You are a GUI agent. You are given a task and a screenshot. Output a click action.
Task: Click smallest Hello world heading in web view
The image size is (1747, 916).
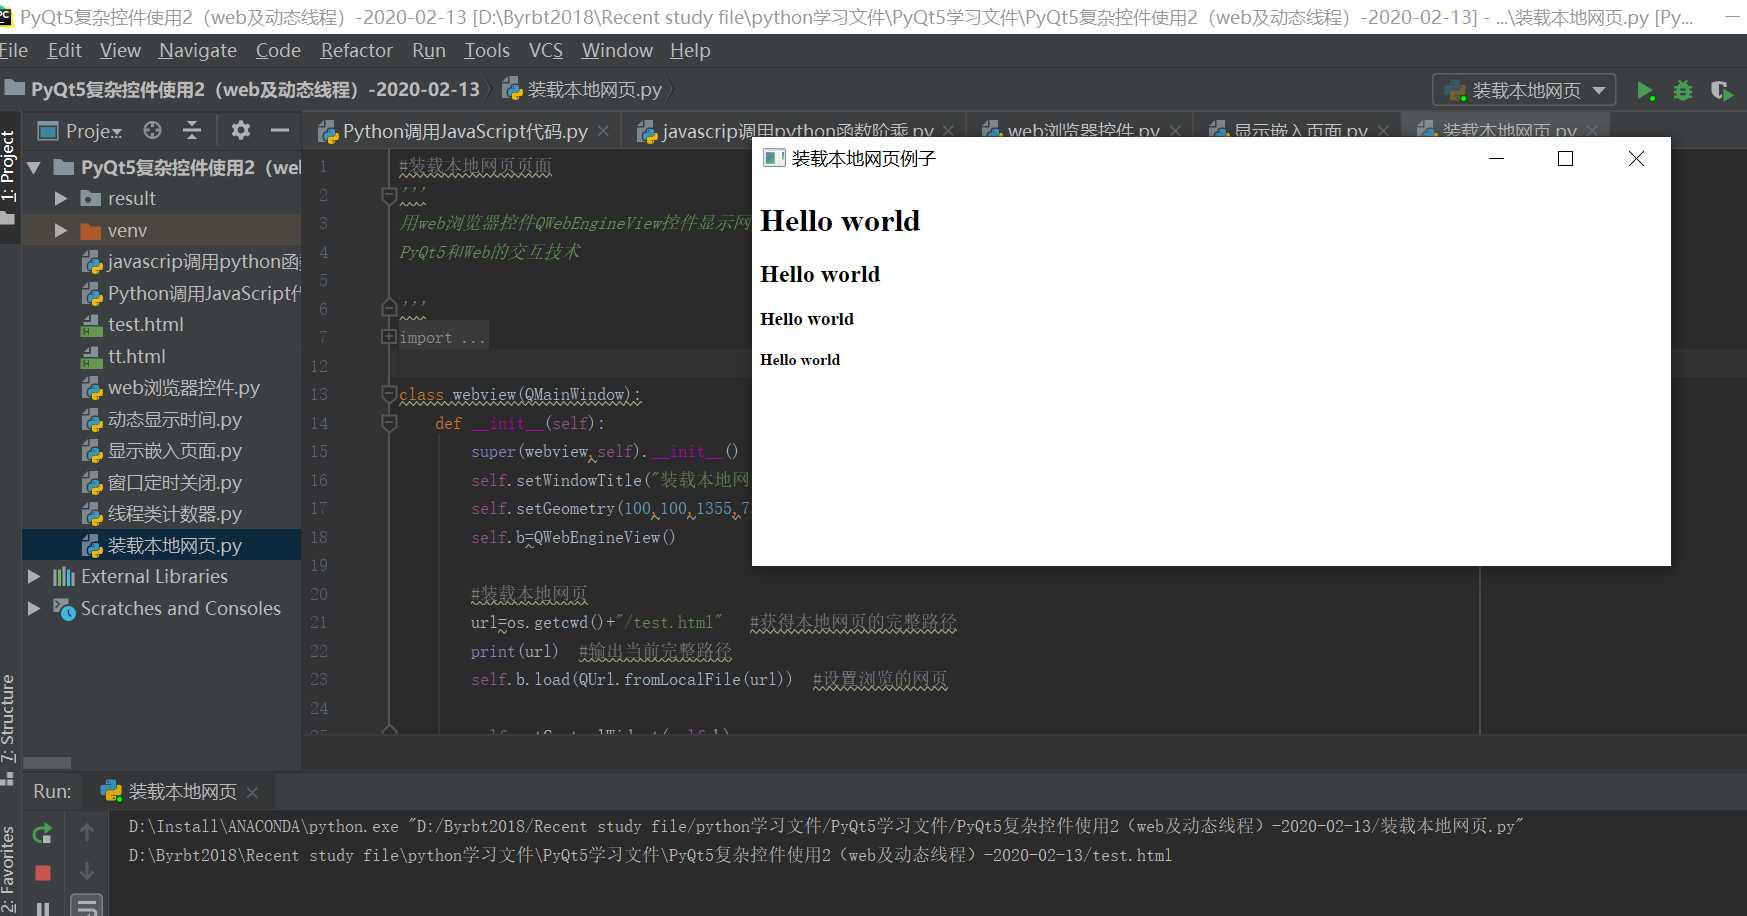(x=800, y=360)
